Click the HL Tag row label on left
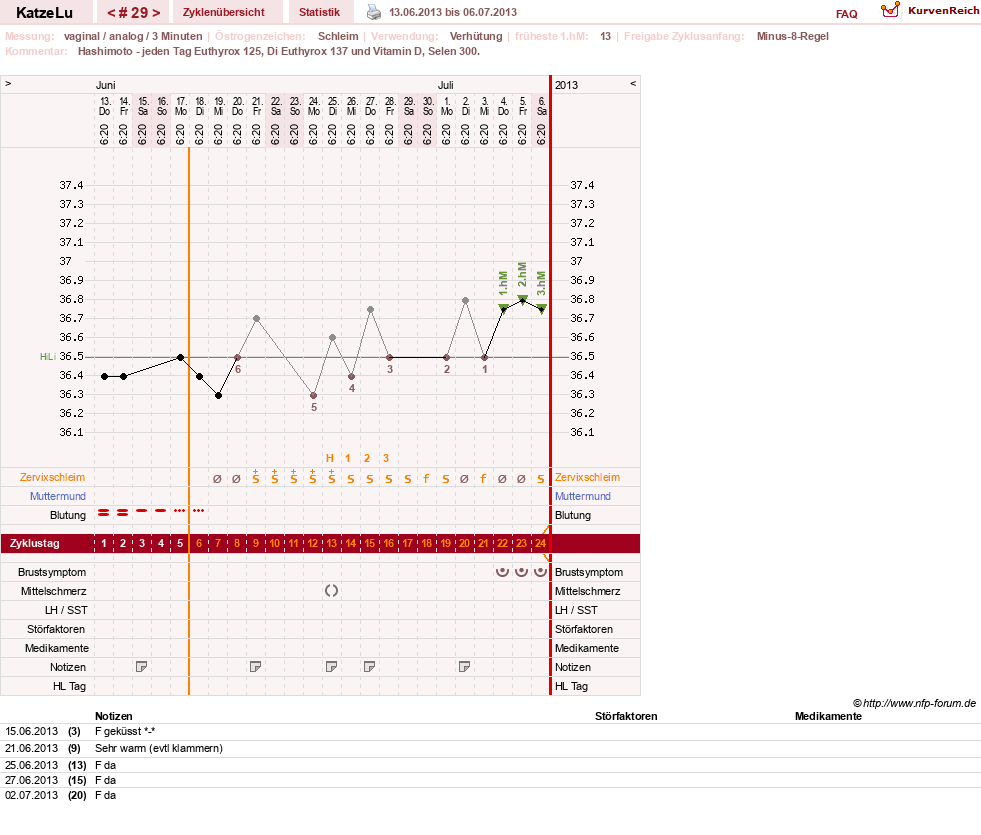 tap(69, 686)
